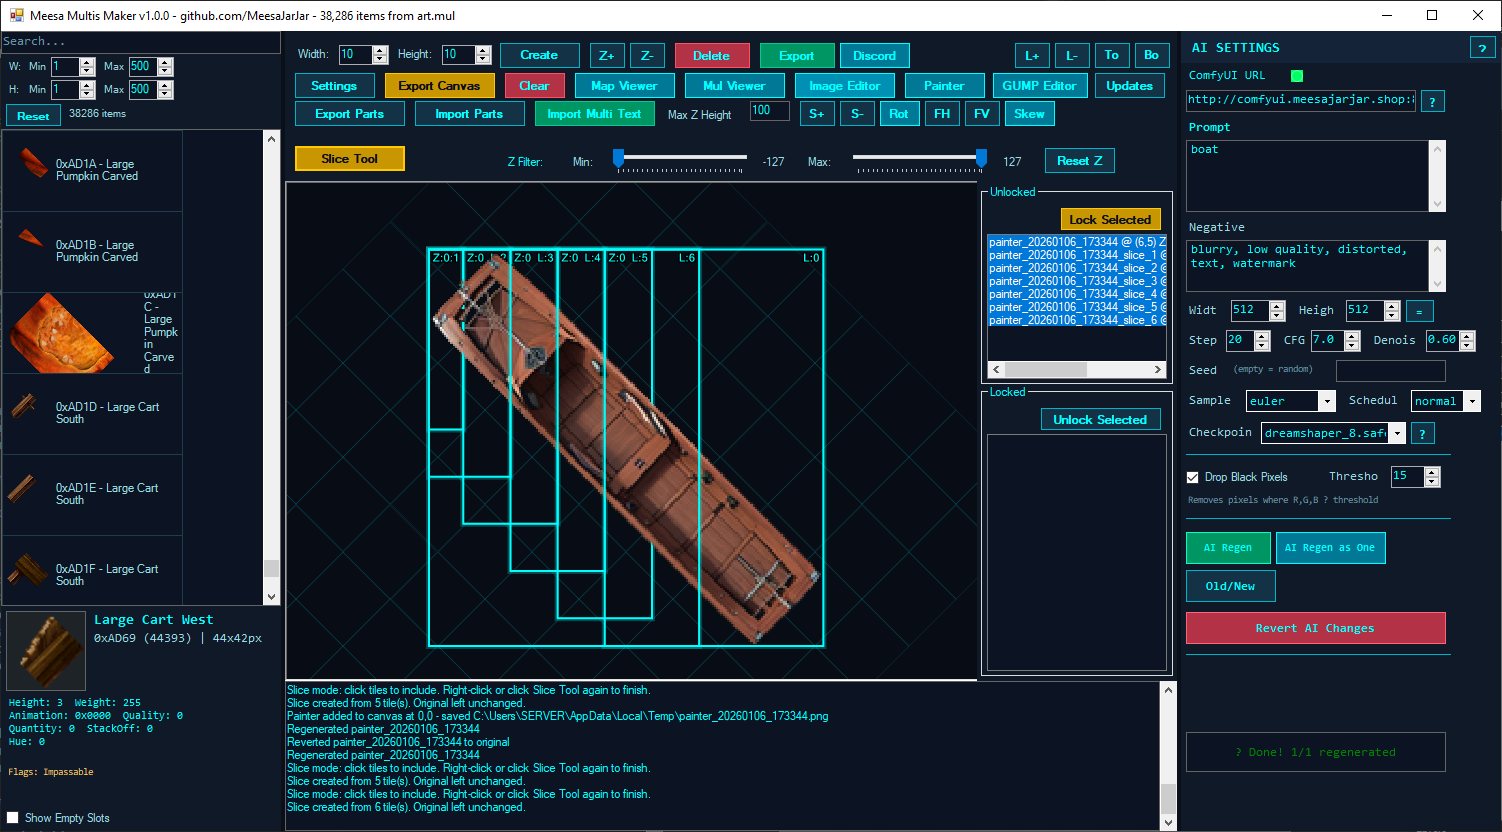Select the 0xAD1D Large Cart South item
Viewport: 1502px width, 832px height.
pyautogui.click(x=92, y=413)
